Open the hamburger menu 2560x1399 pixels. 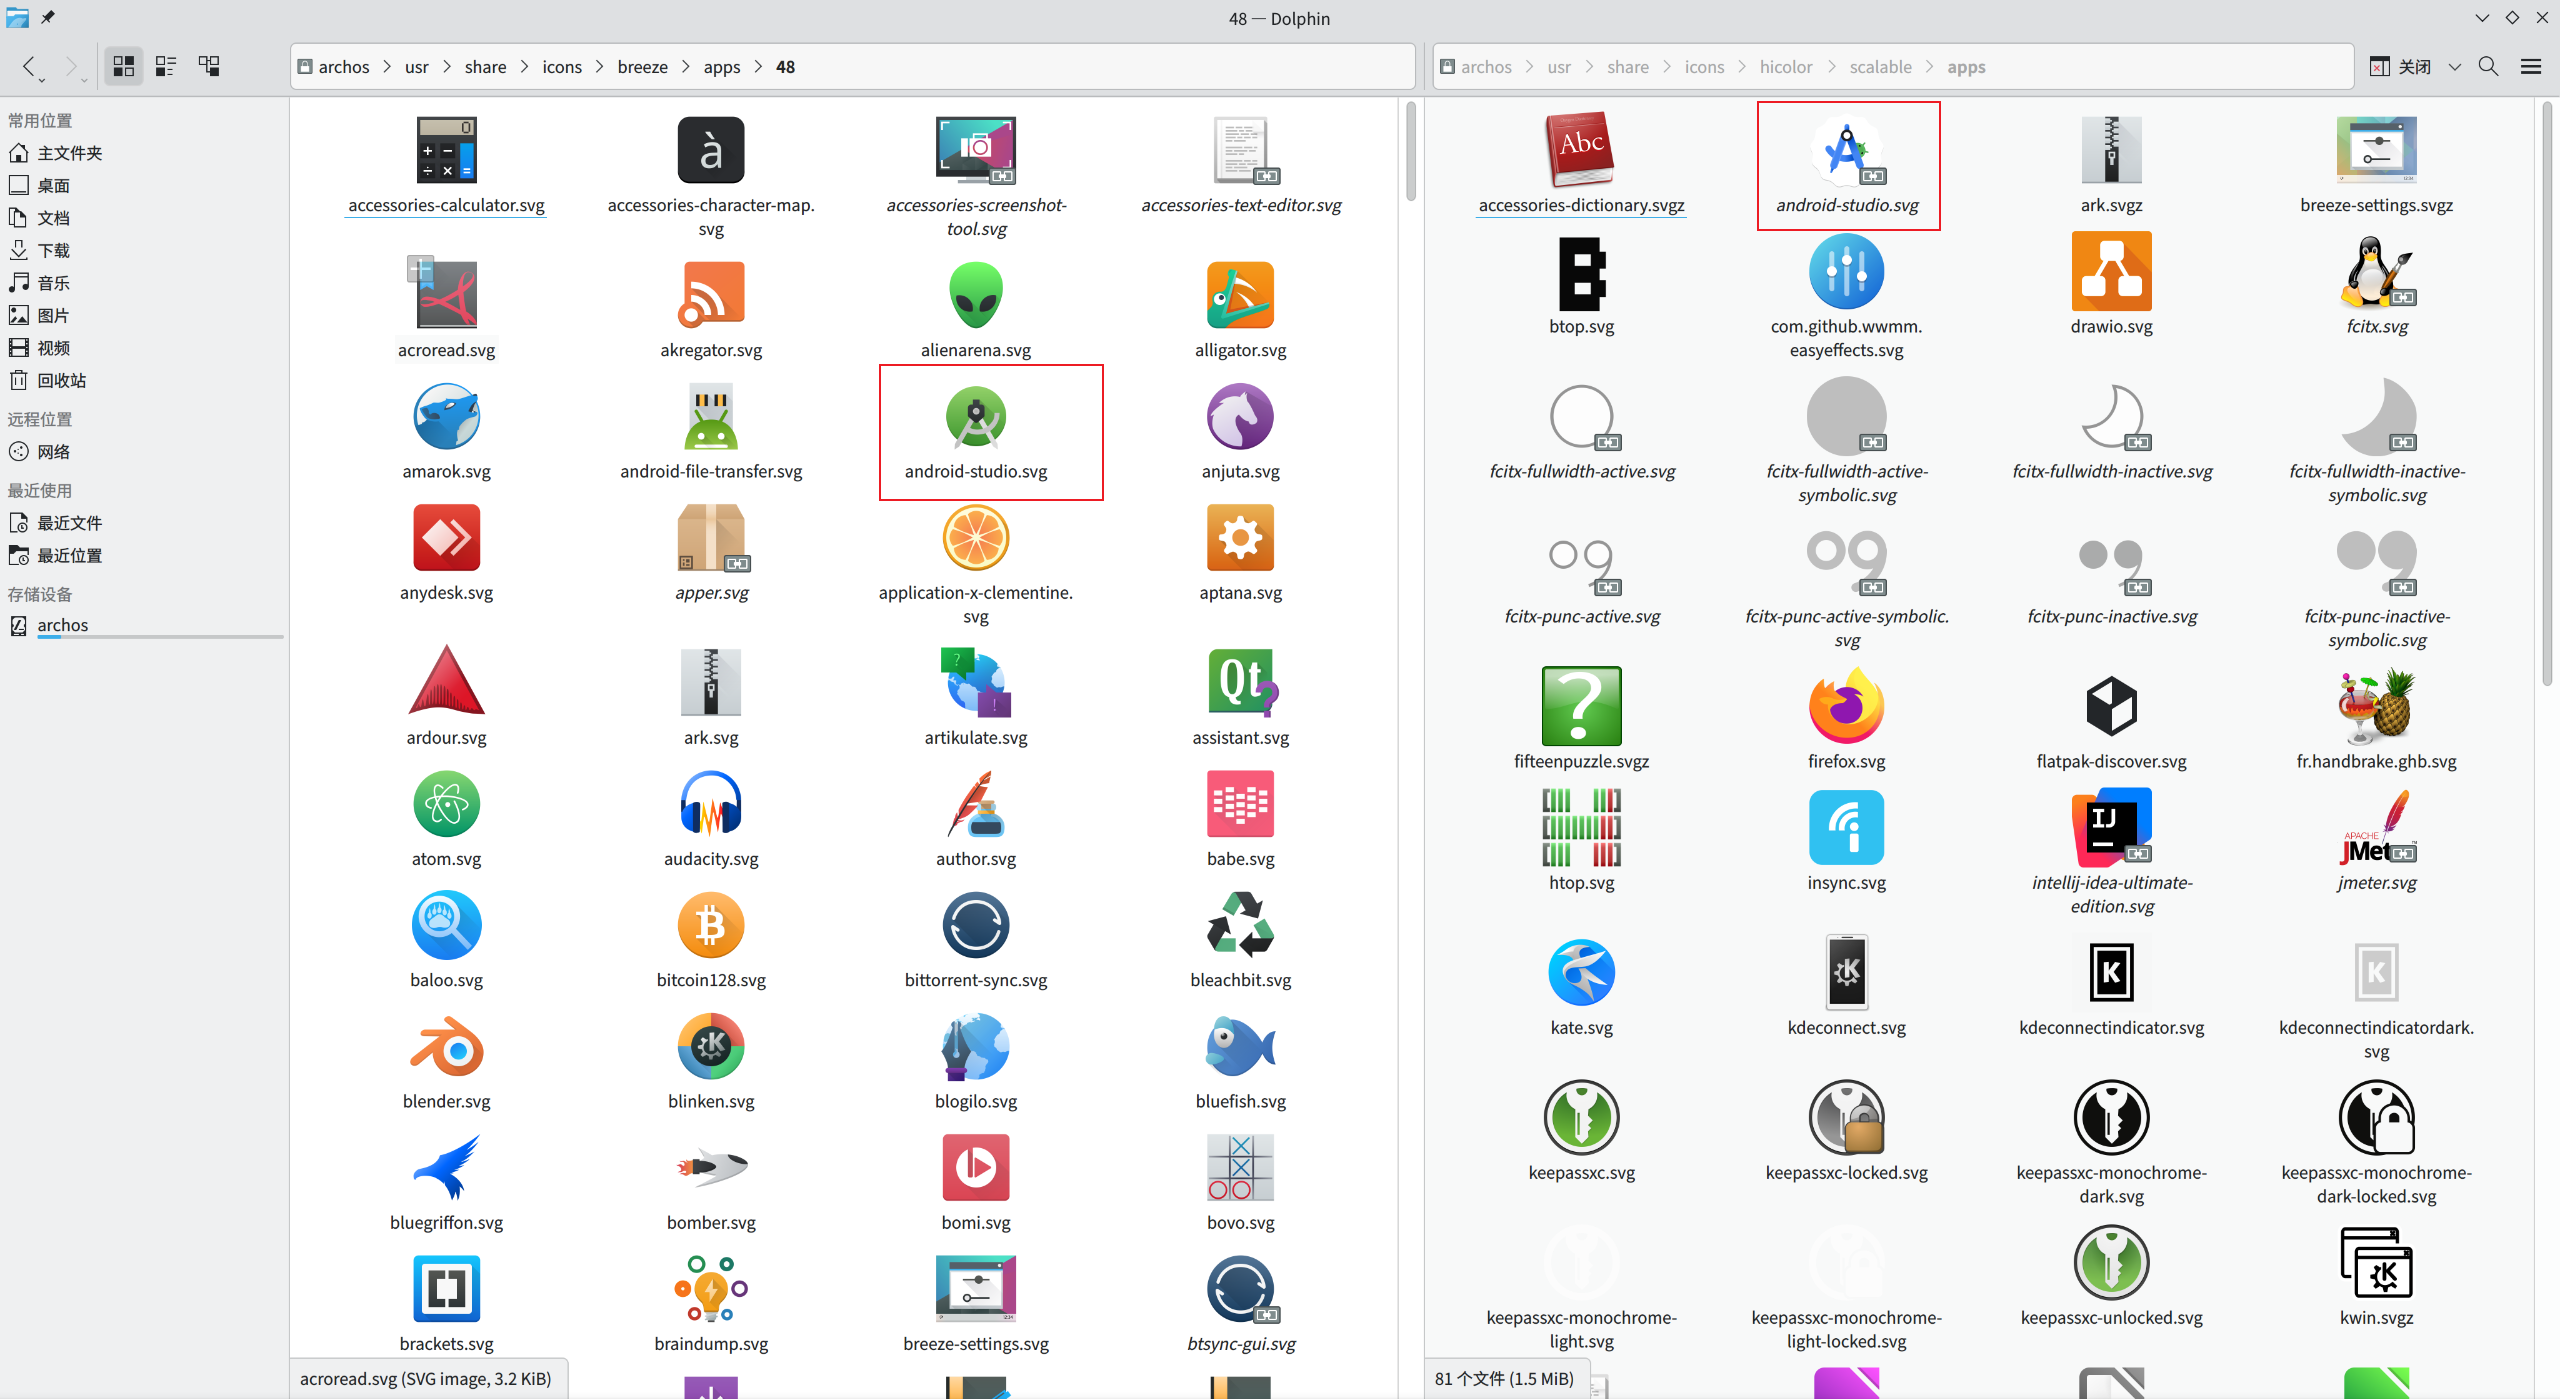(2531, 67)
